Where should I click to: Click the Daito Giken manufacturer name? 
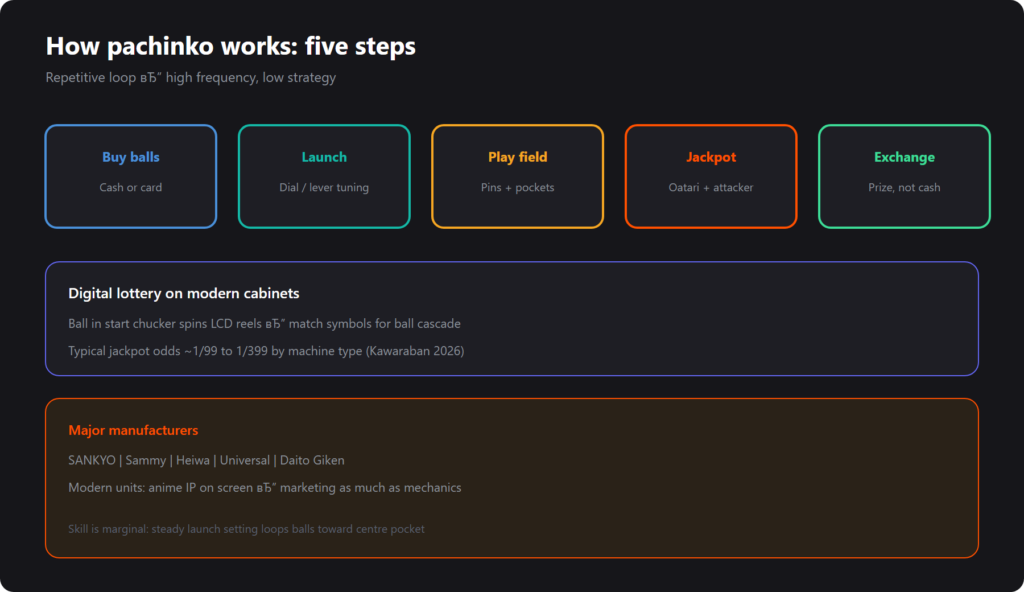point(312,460)
